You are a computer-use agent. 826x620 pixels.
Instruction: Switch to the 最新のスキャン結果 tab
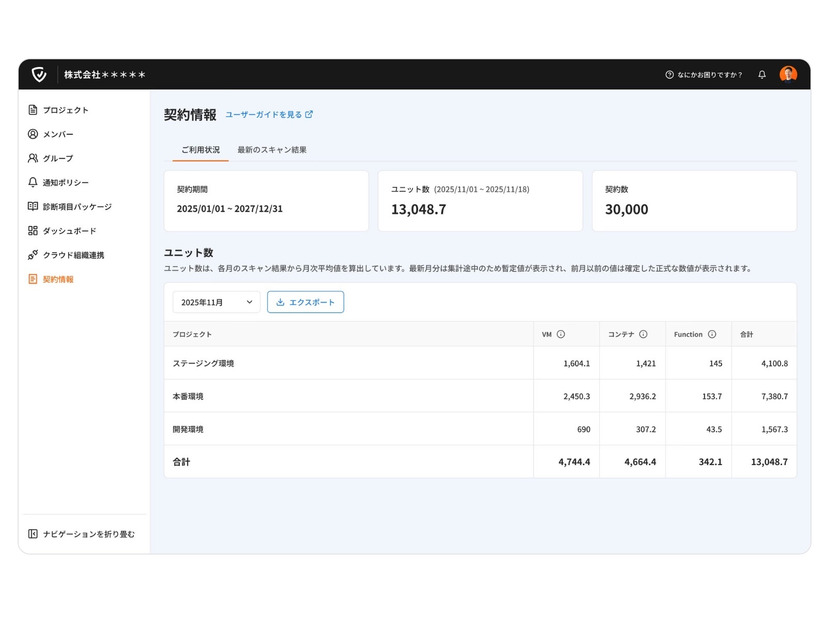coord(272,150)
